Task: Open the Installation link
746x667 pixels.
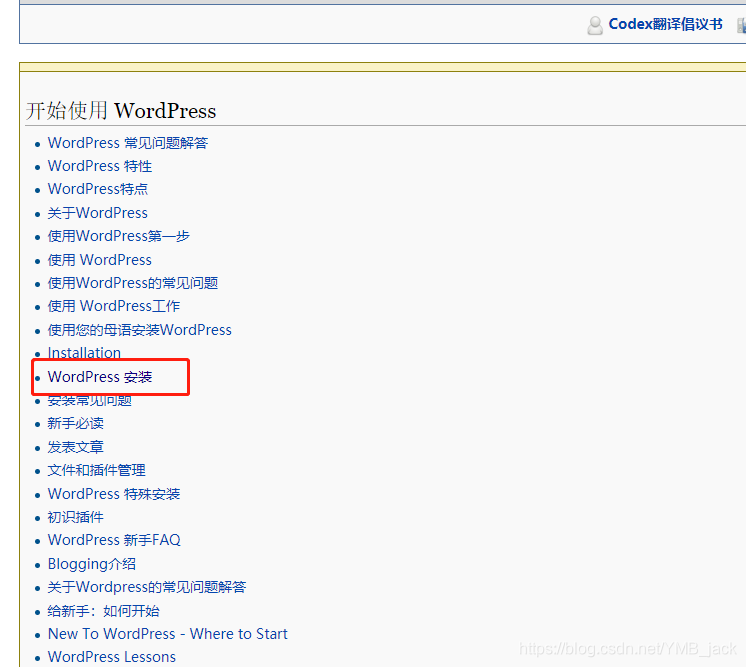Action: pos(84,353)
